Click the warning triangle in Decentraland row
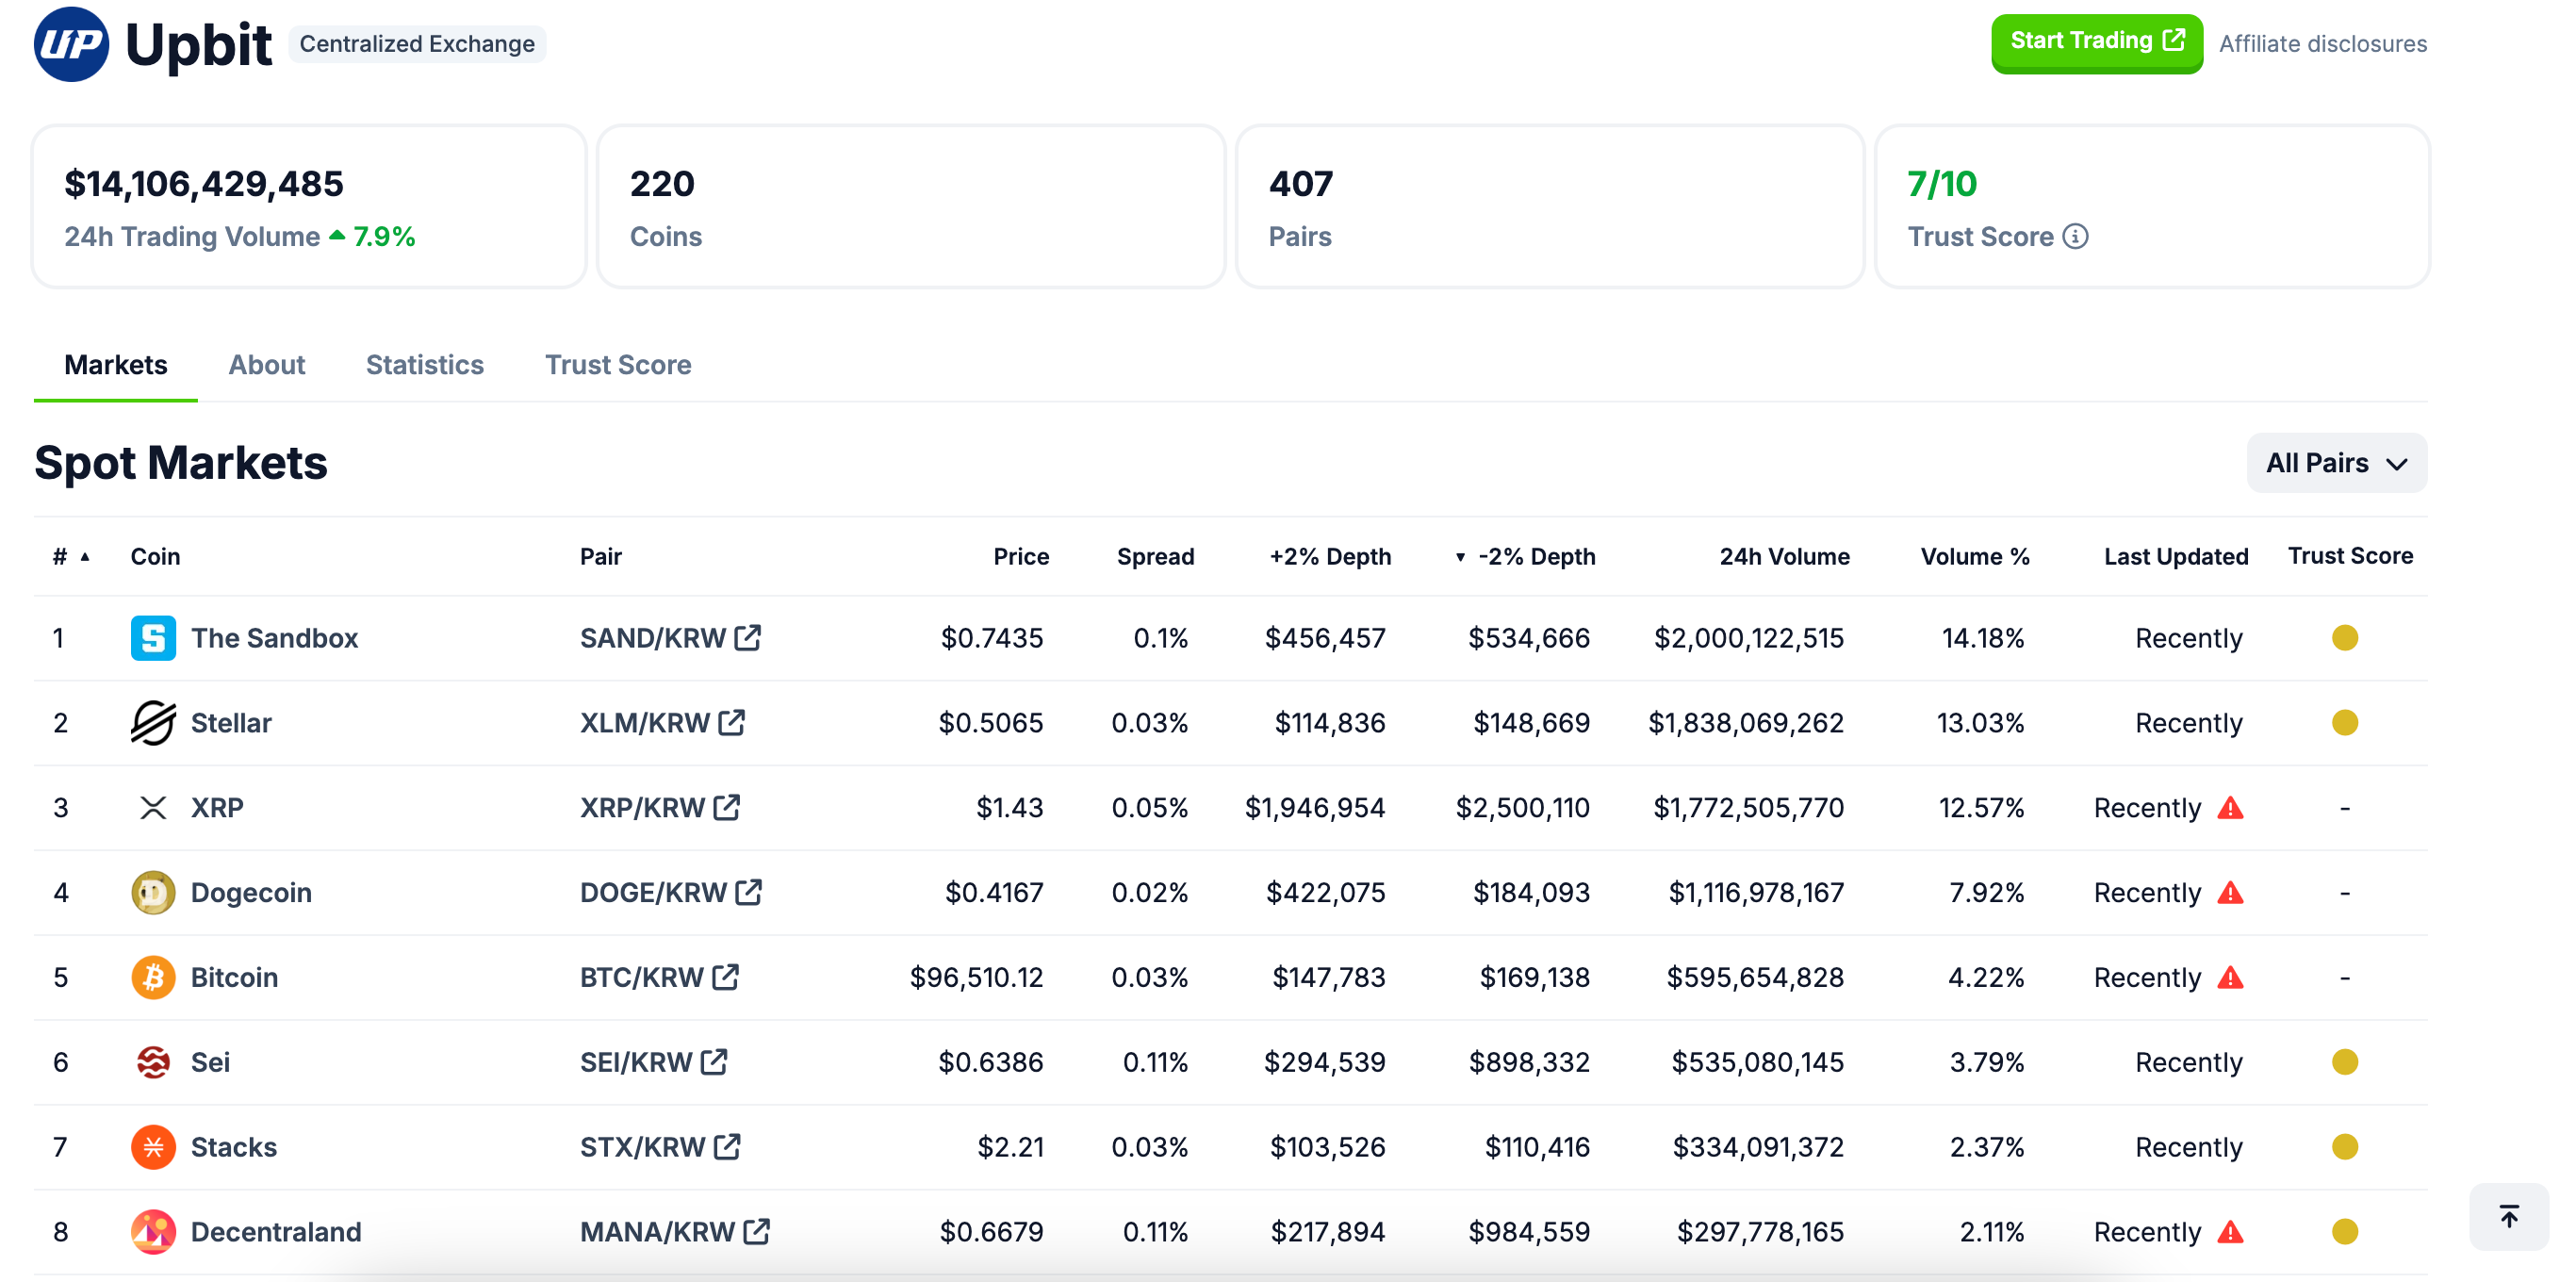Viewport: 2576px width, 1282px height. 2231,1231
